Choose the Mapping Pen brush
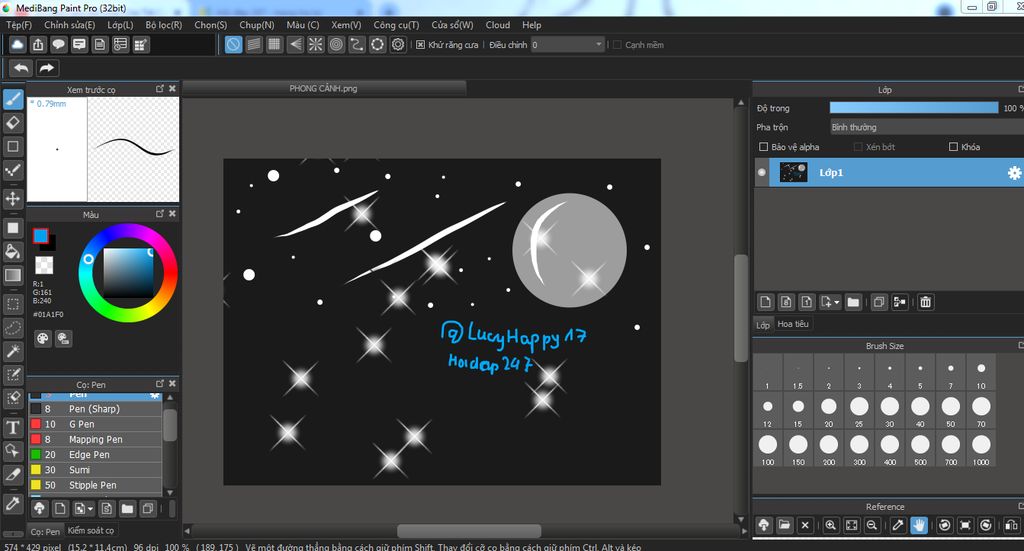The height and width of the screenshot is (551, 1024). click(95, 439)
